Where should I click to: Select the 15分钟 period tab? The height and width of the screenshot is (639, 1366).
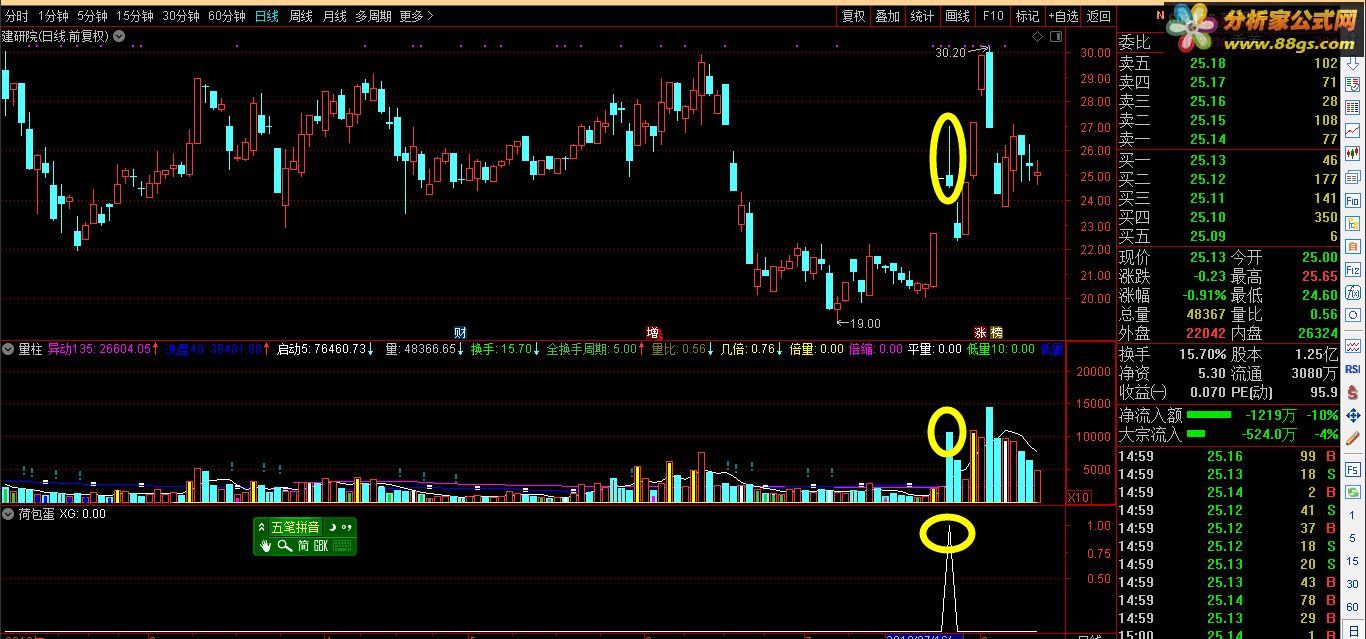[x=135, y=16]
